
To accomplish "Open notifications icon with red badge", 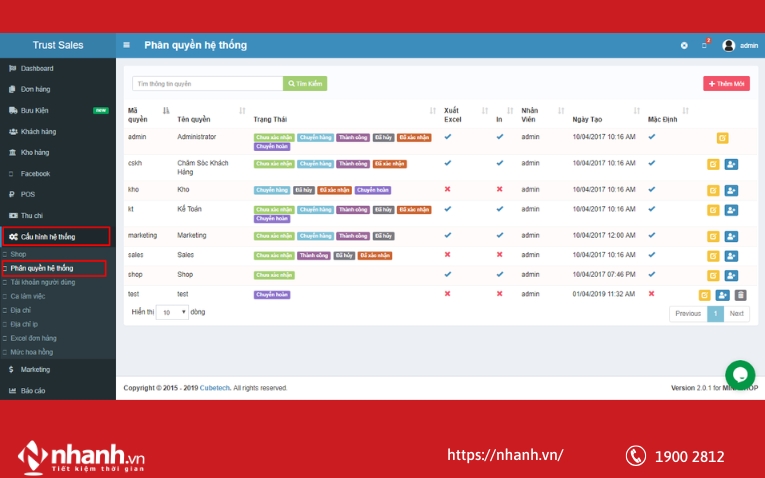I will tap(705, 44).
